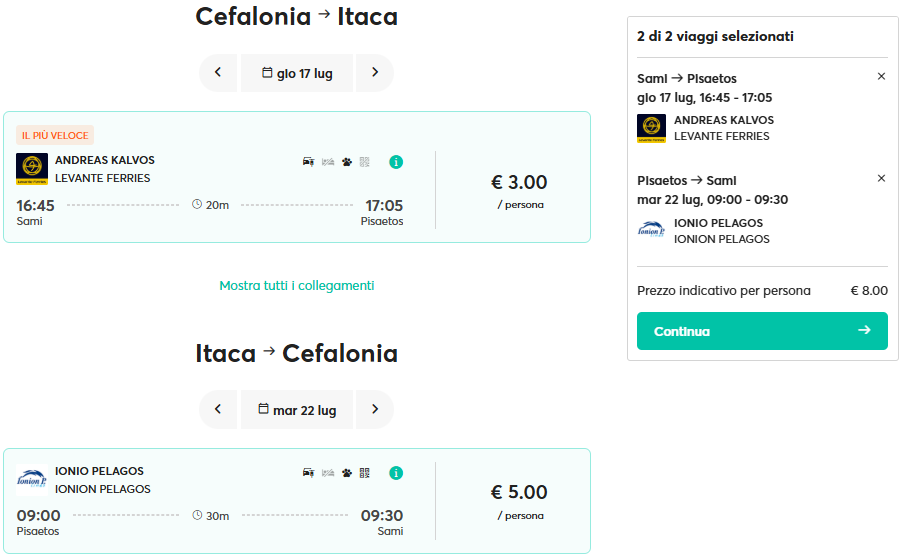
Task: Click the Continua button
Action: click(762, 331)
